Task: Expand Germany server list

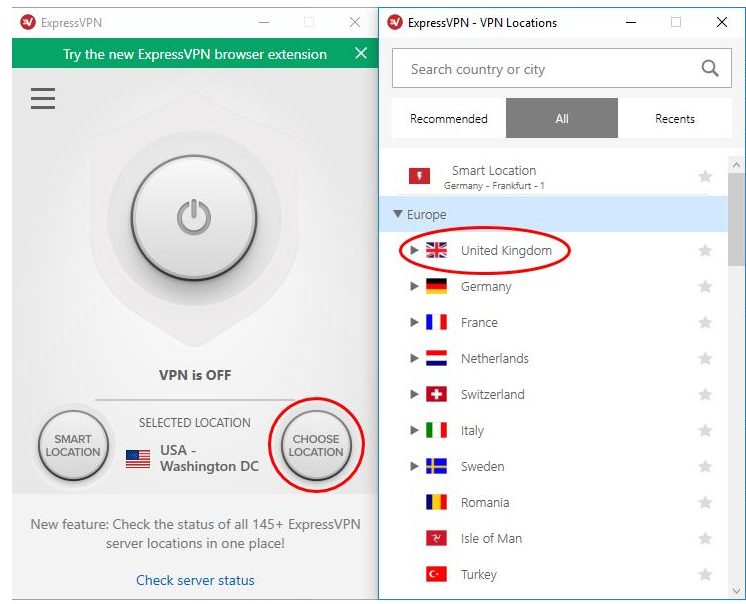Action: (414, 286)
